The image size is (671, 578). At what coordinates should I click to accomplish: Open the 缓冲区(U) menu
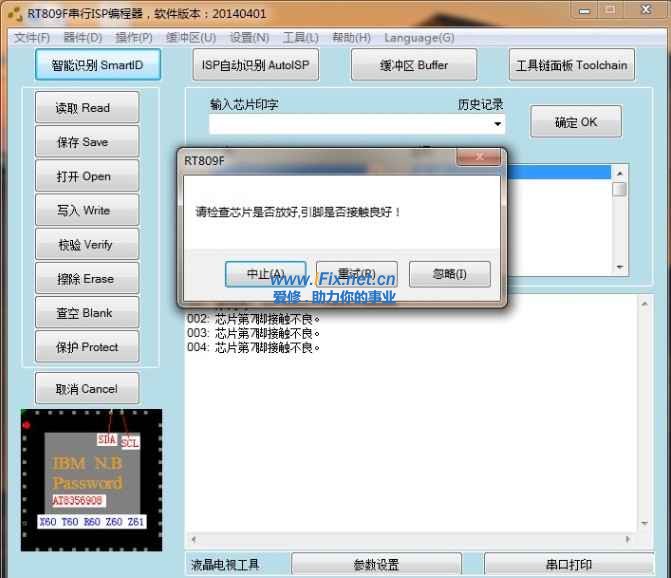[191, 38]
